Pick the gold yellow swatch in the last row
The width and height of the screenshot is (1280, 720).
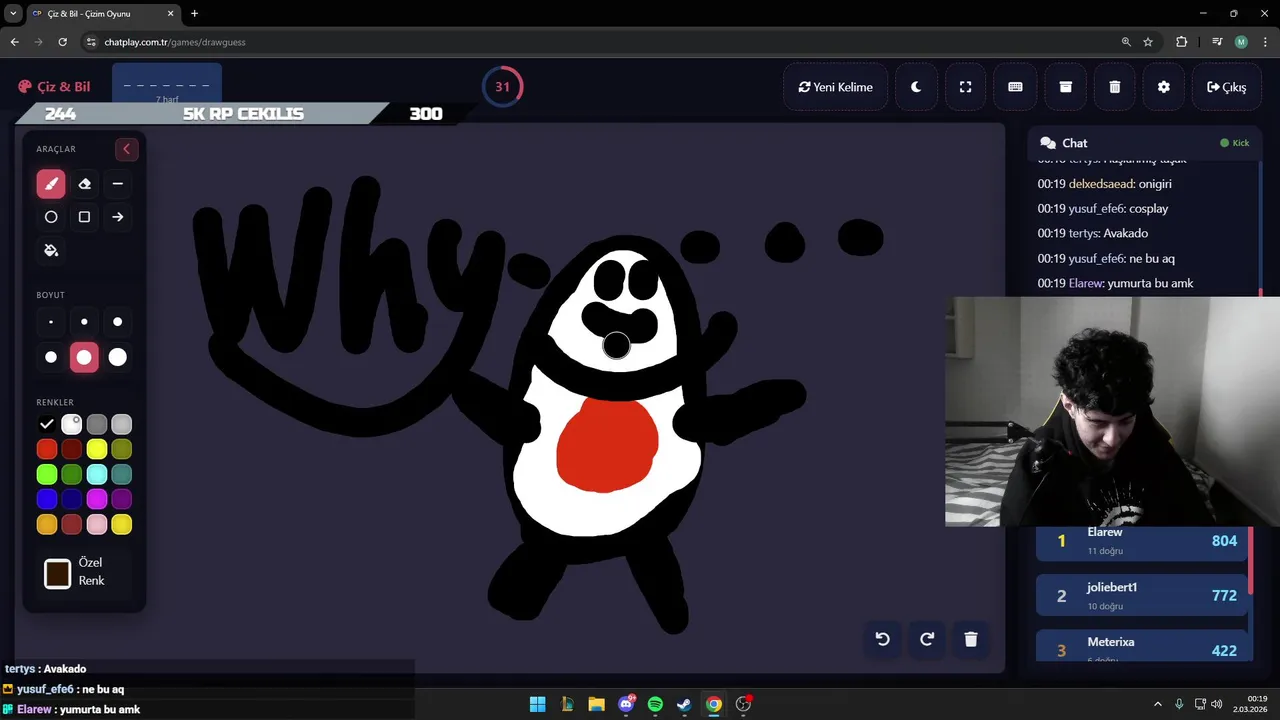click(122, 524)
